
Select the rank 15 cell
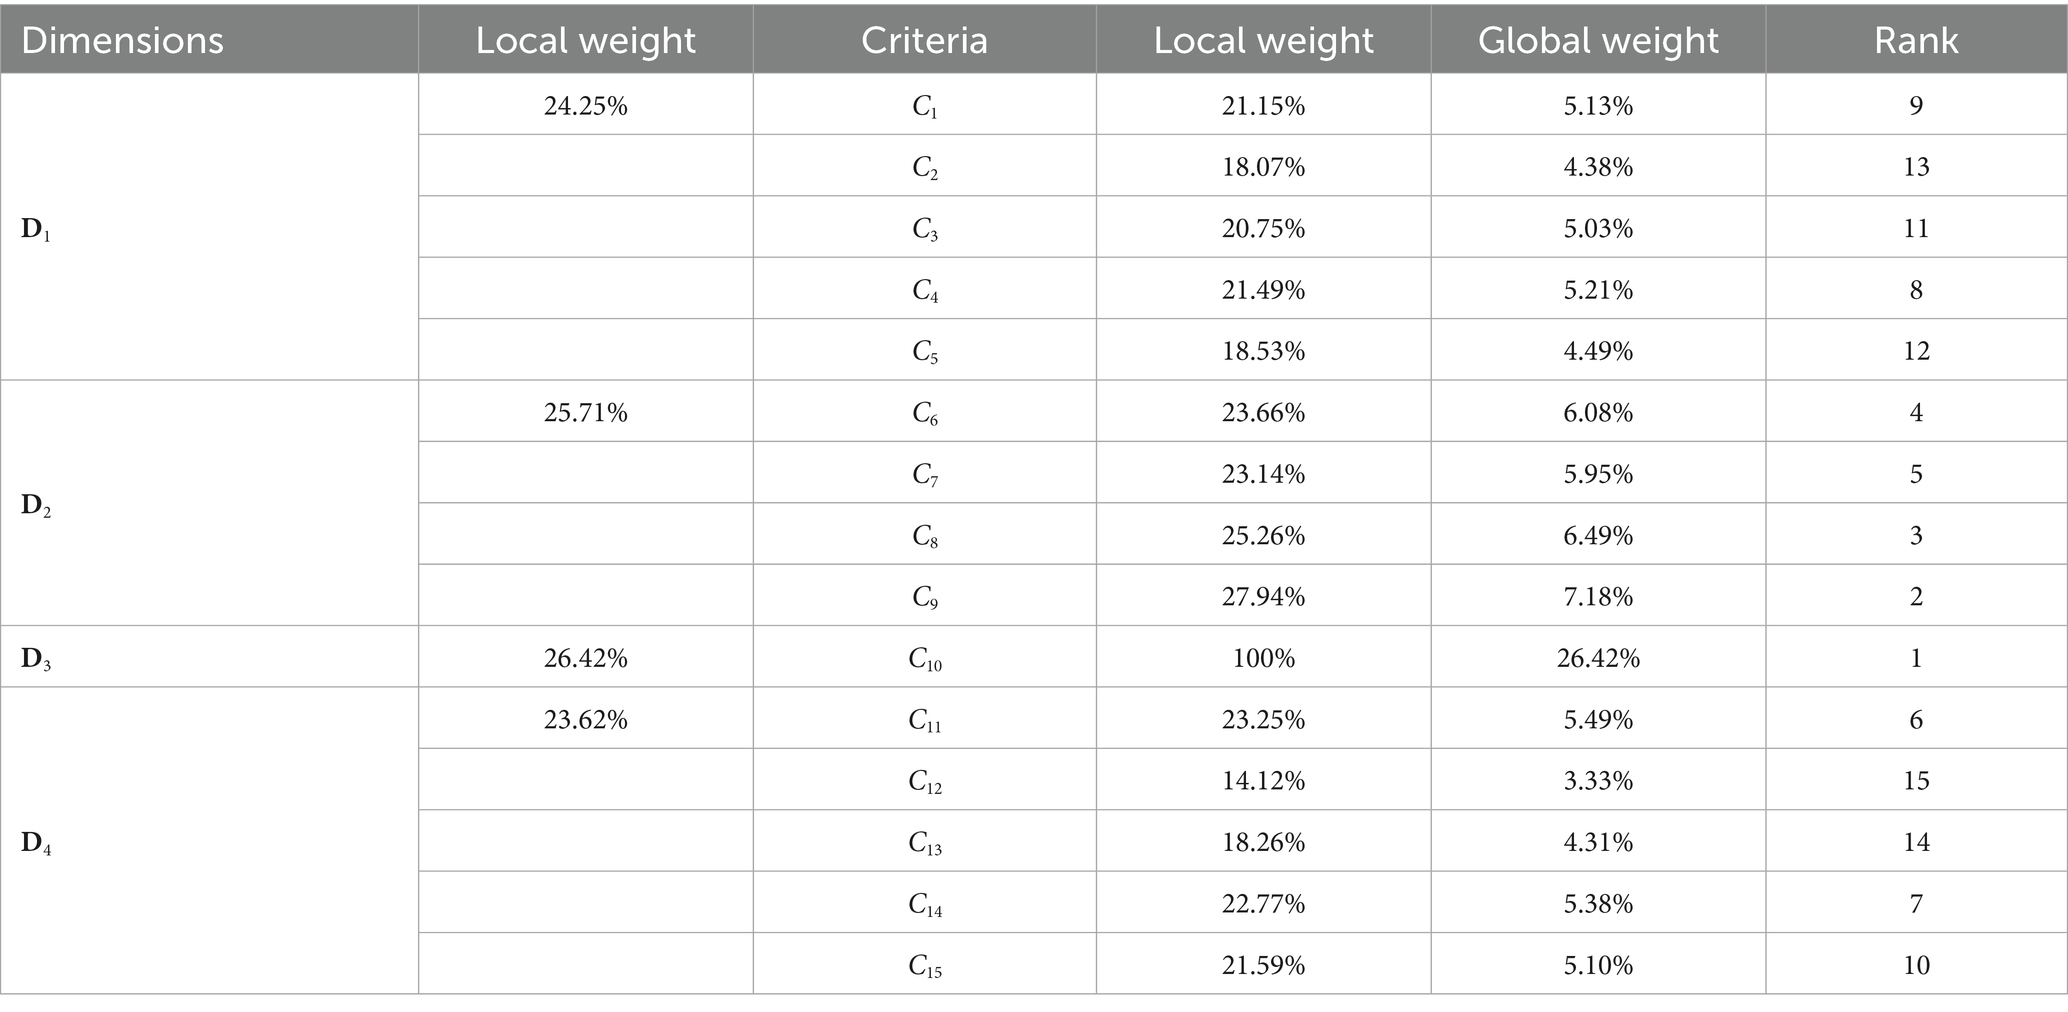pyautogui.click(x=1916, y=780)
